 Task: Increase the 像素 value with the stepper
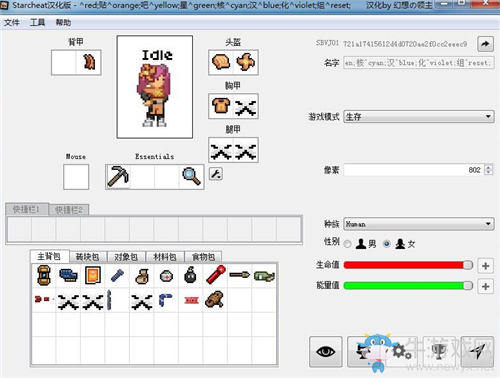[488, 168]
